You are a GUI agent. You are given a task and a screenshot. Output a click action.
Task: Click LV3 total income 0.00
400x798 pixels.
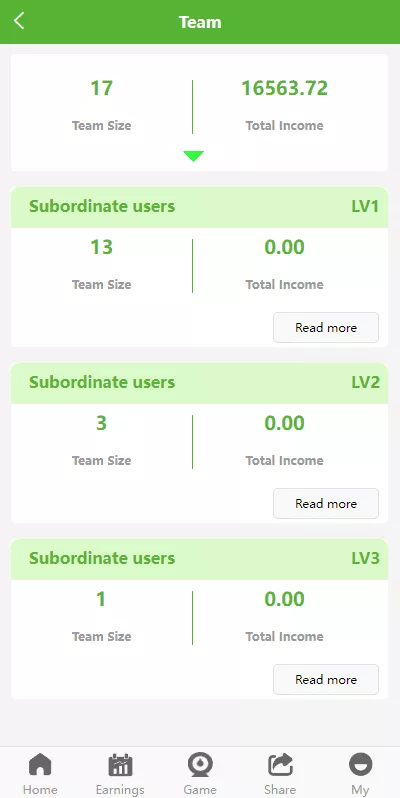284,599
